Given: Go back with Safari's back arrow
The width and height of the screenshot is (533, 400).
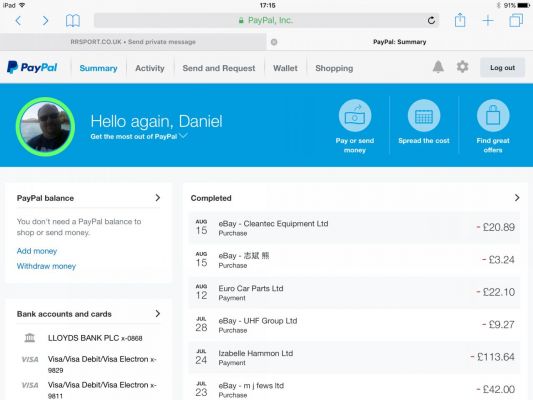Looking at the screenshot, I should (x=18, y=21).
